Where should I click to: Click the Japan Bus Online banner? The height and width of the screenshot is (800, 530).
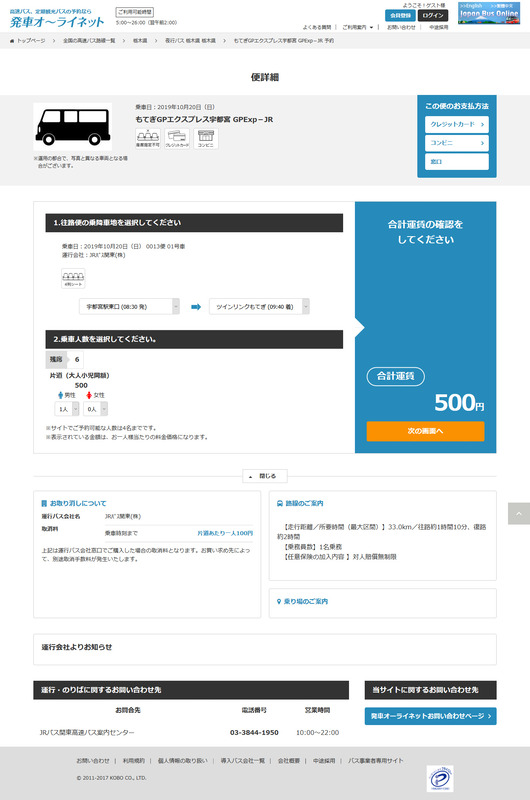pos(489,13)
